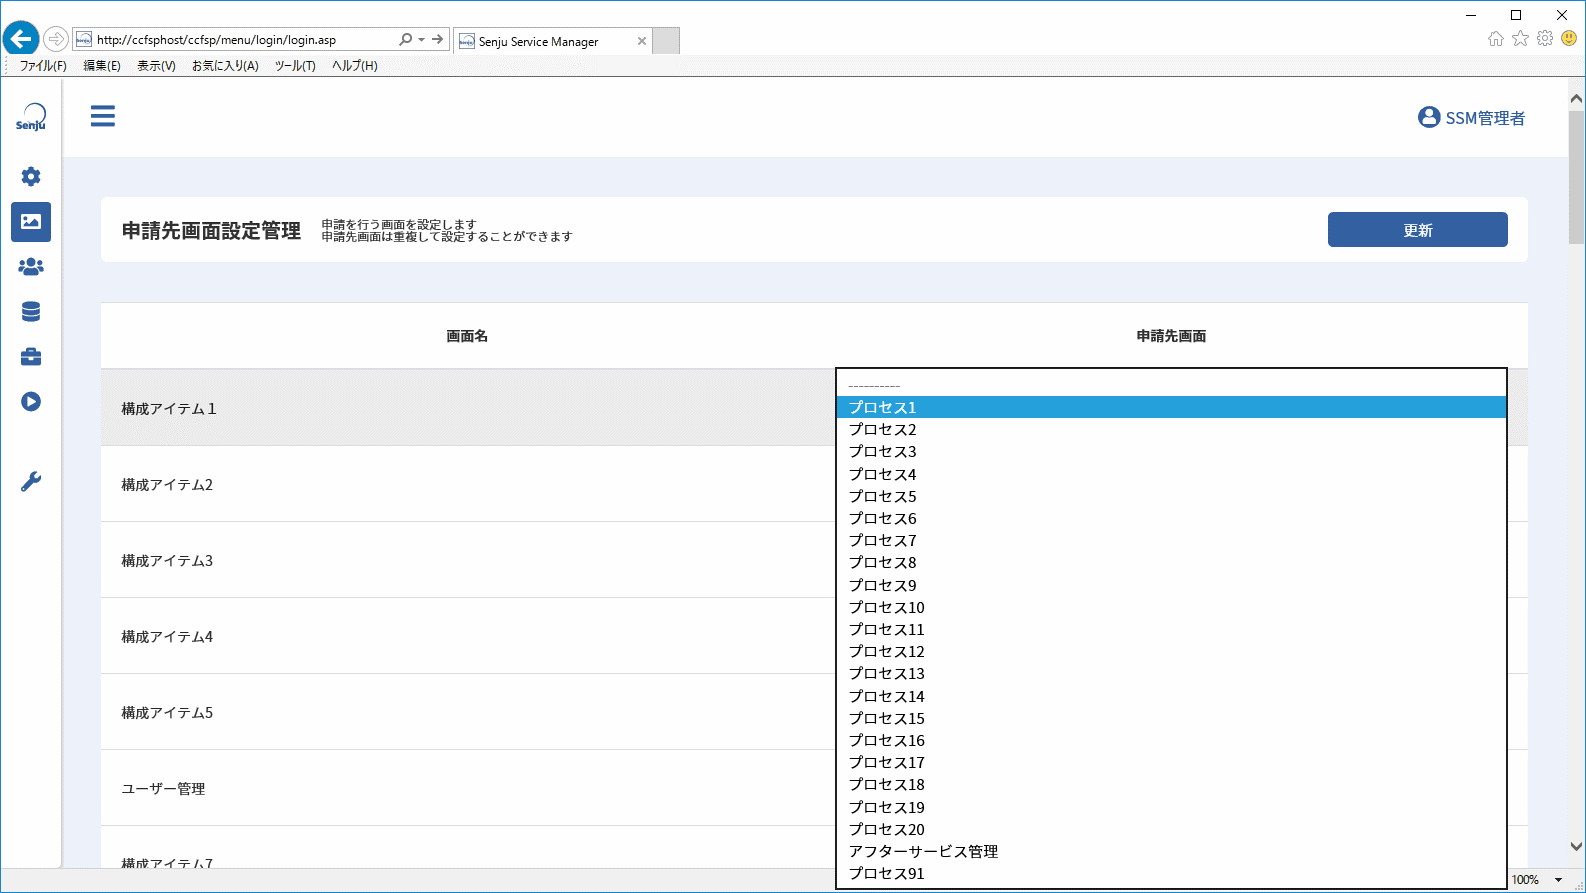Open a new browser tab
Screen dimensions: 1586x893
666,41
